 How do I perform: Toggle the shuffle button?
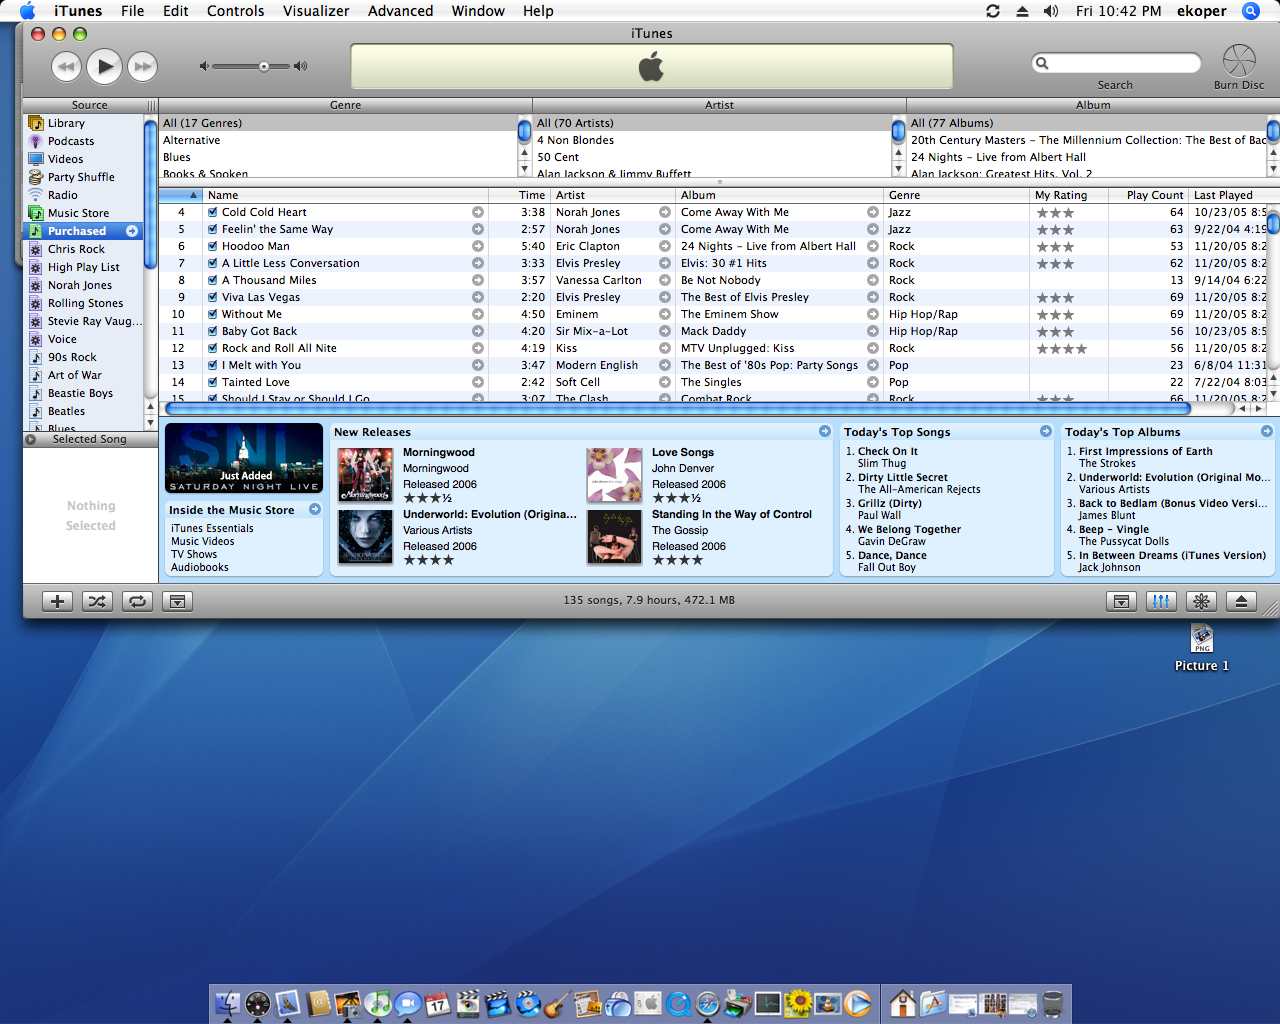(96, 601)
